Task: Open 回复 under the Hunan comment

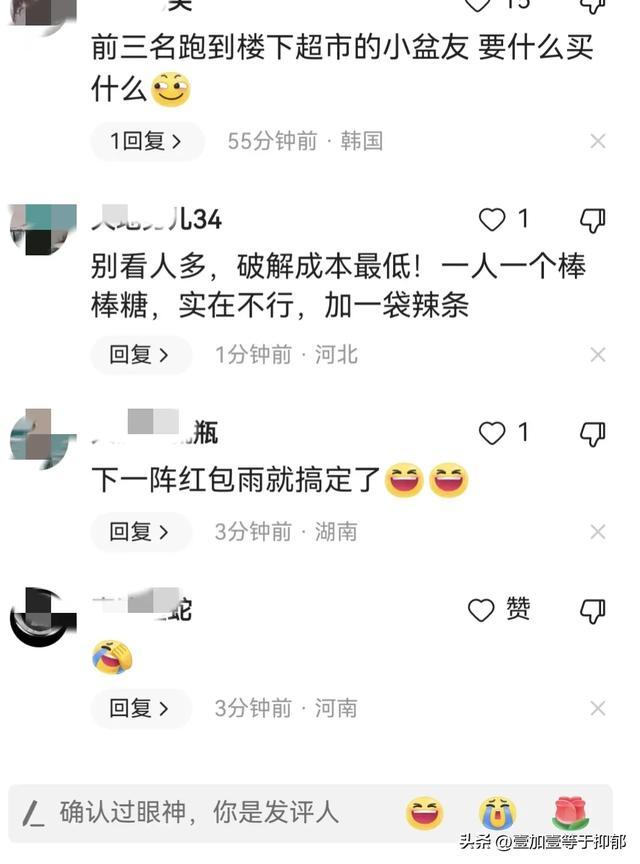Action: [x=141, y=532]
